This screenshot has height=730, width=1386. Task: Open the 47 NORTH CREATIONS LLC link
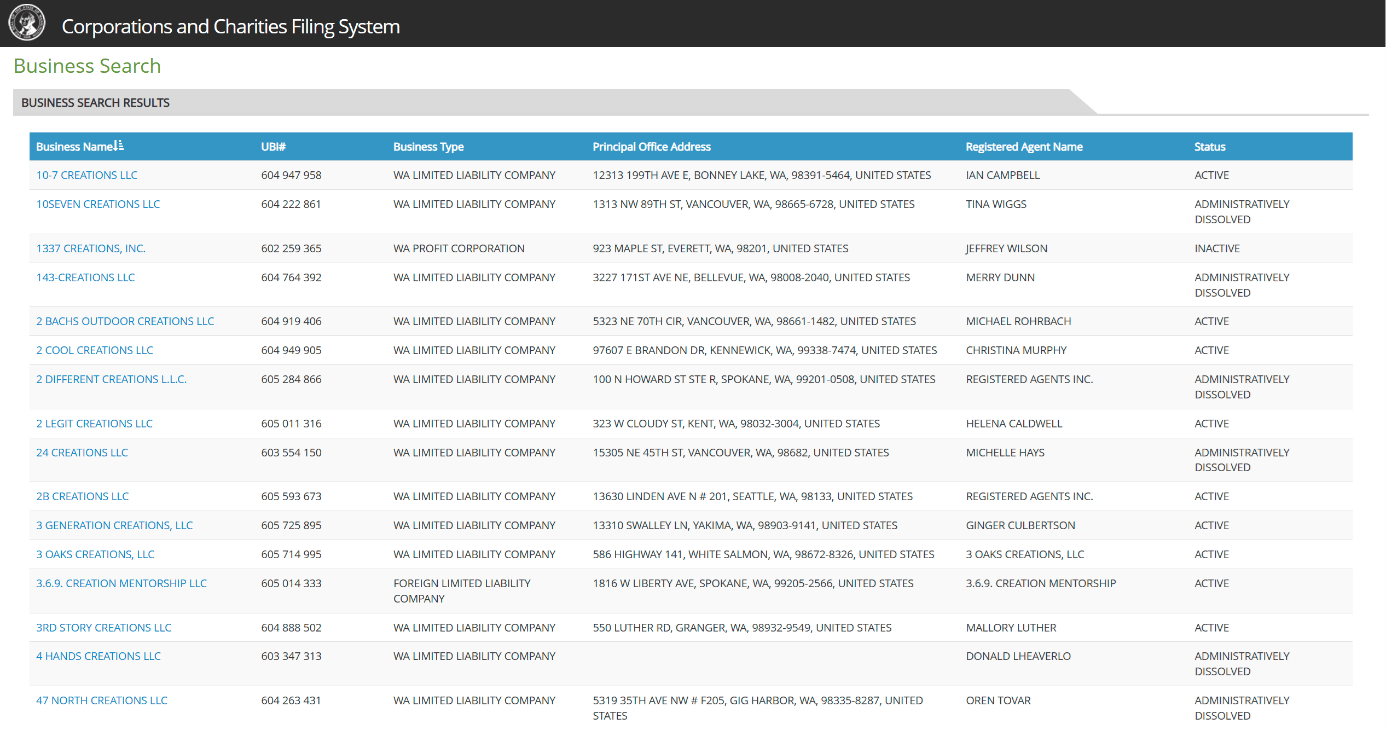point(102,700)
